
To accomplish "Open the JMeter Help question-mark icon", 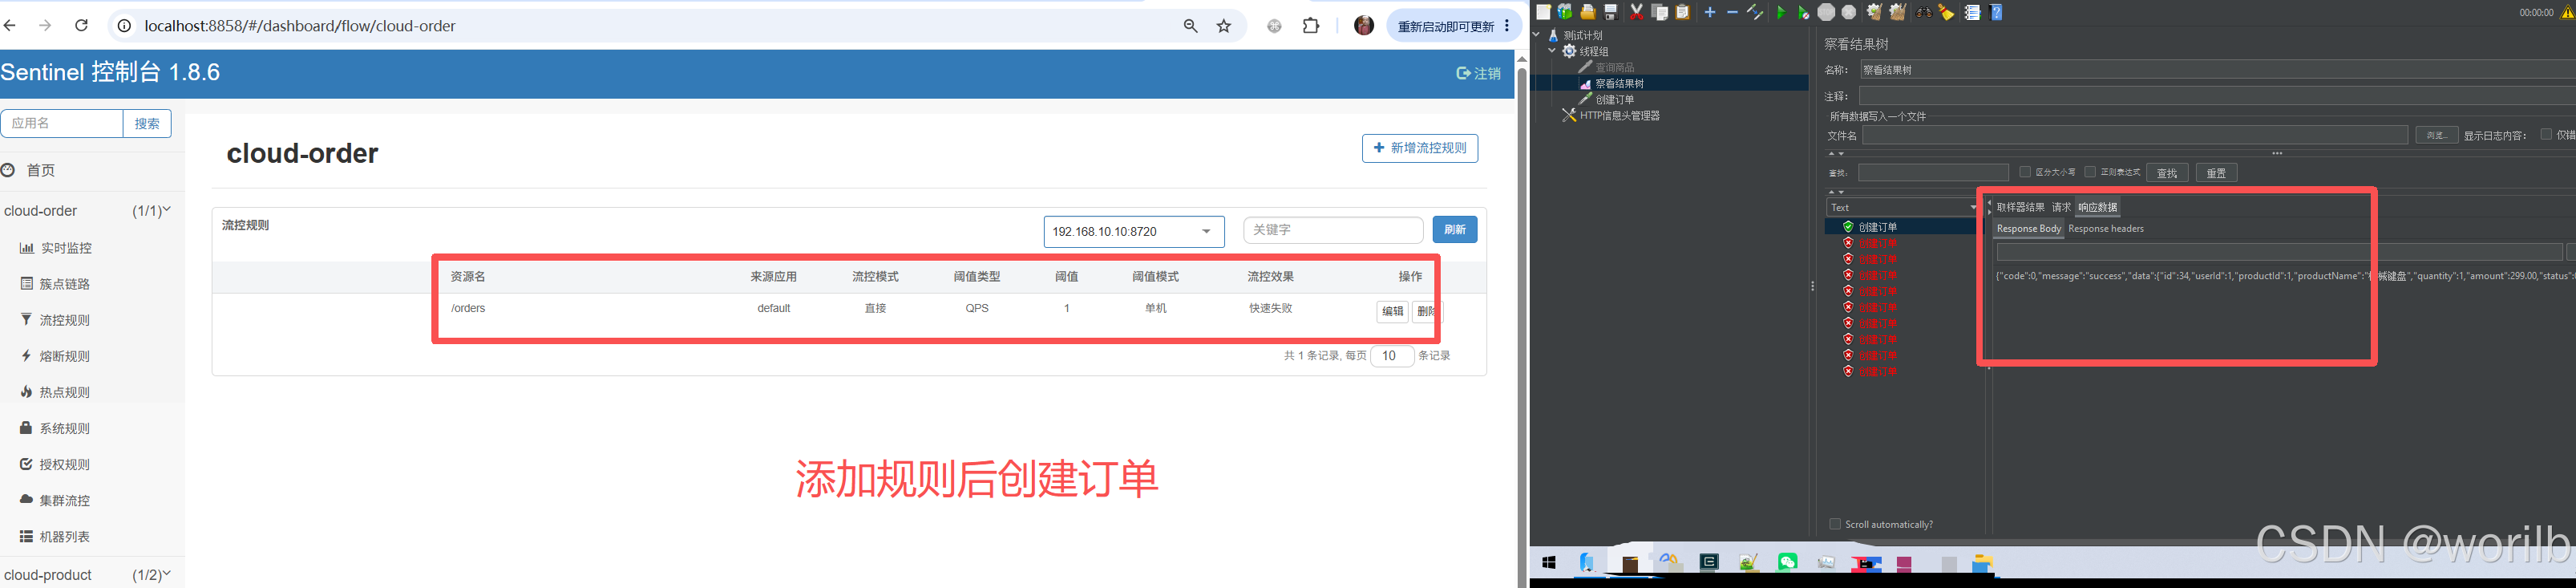I will click(x=1997, y=12).
